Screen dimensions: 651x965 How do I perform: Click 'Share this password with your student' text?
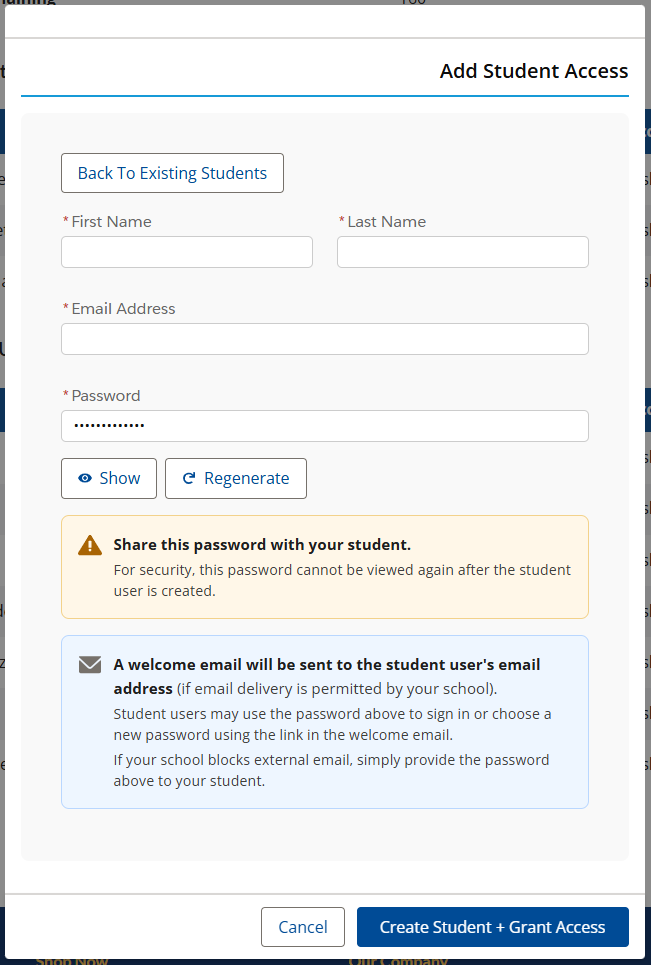pos(262,545)
